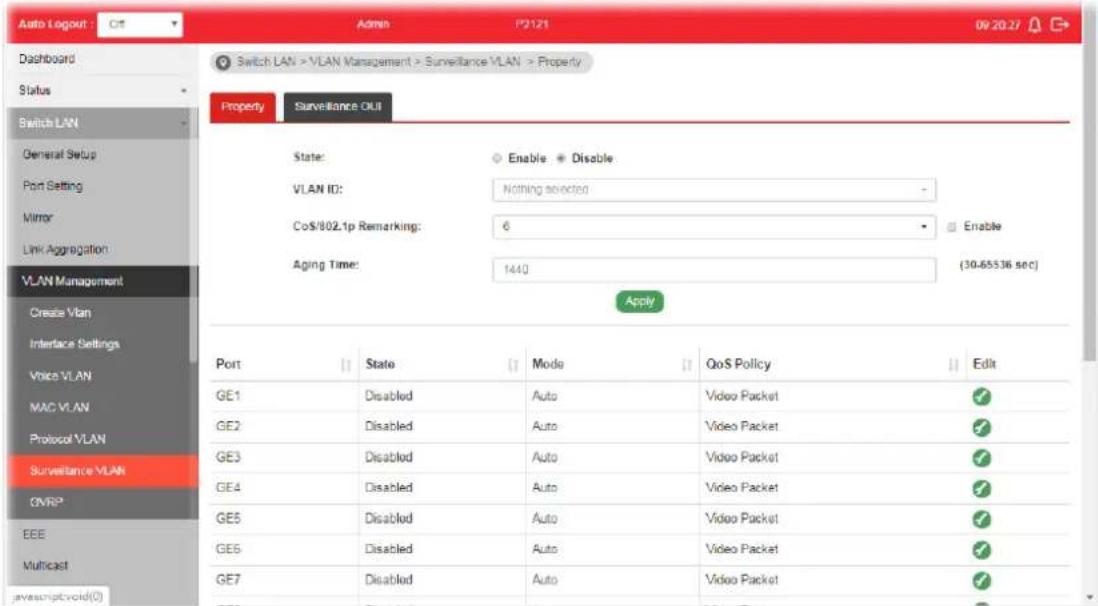The width and height of the screenshot is (1098, 606).
Task: Edit port GE5 surveillance settings
Action: pyautogui.click(x=982, y=519)
